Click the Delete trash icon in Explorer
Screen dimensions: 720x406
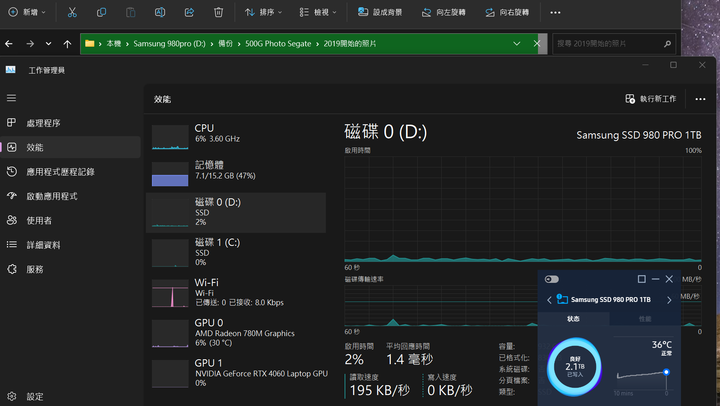click(219, 12)
